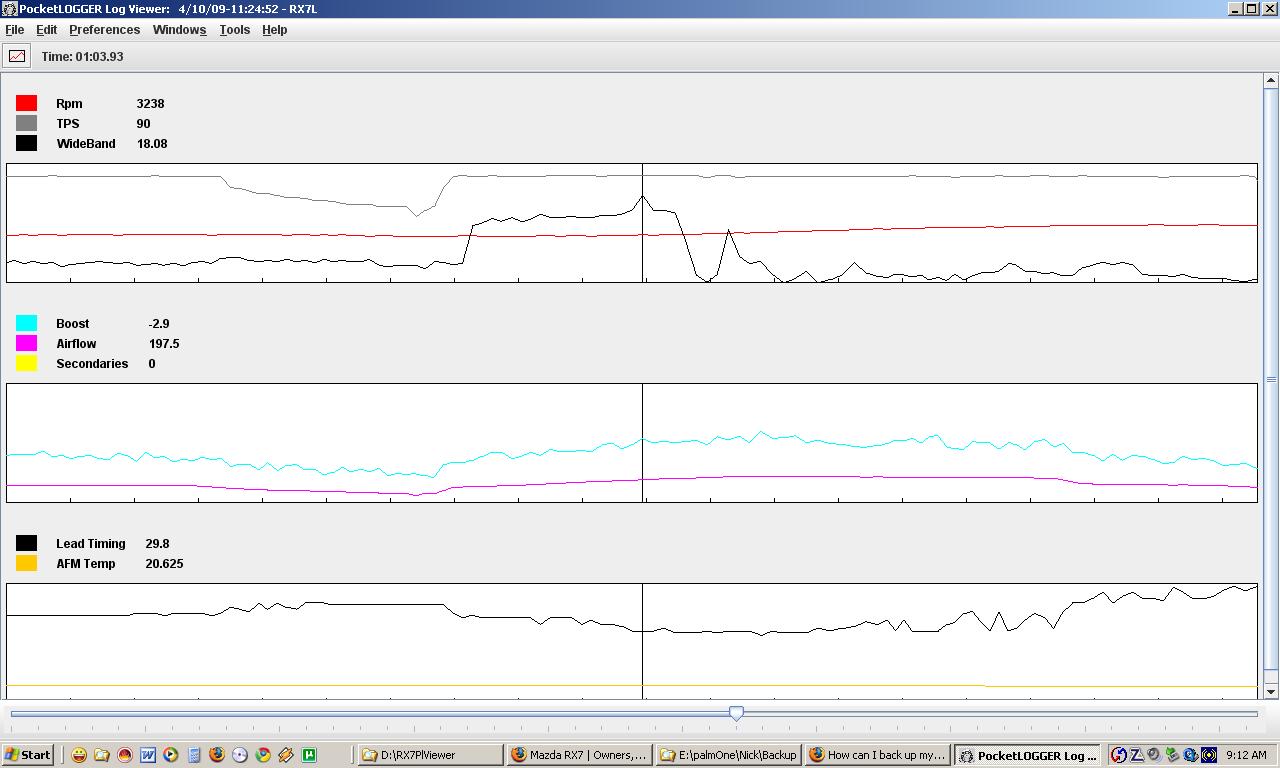The height and width of the screenshot is (768, 1280).
Task: Switch to Mazda RX7 Firefox taskbar window
Action: point(579,755)
